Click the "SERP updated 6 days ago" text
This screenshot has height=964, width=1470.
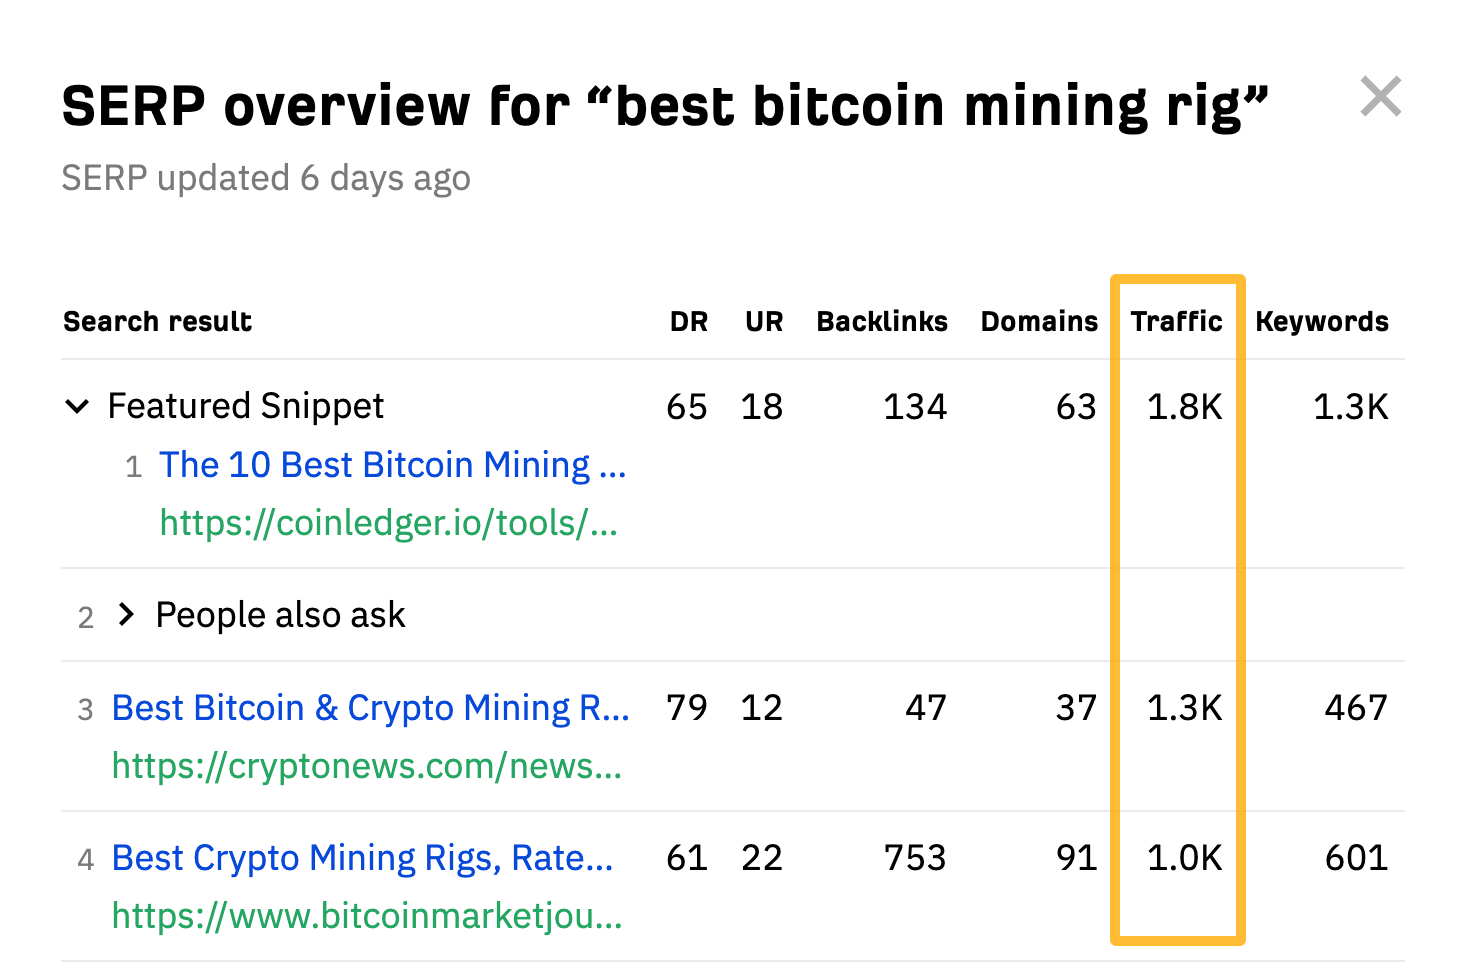[266, 178]
